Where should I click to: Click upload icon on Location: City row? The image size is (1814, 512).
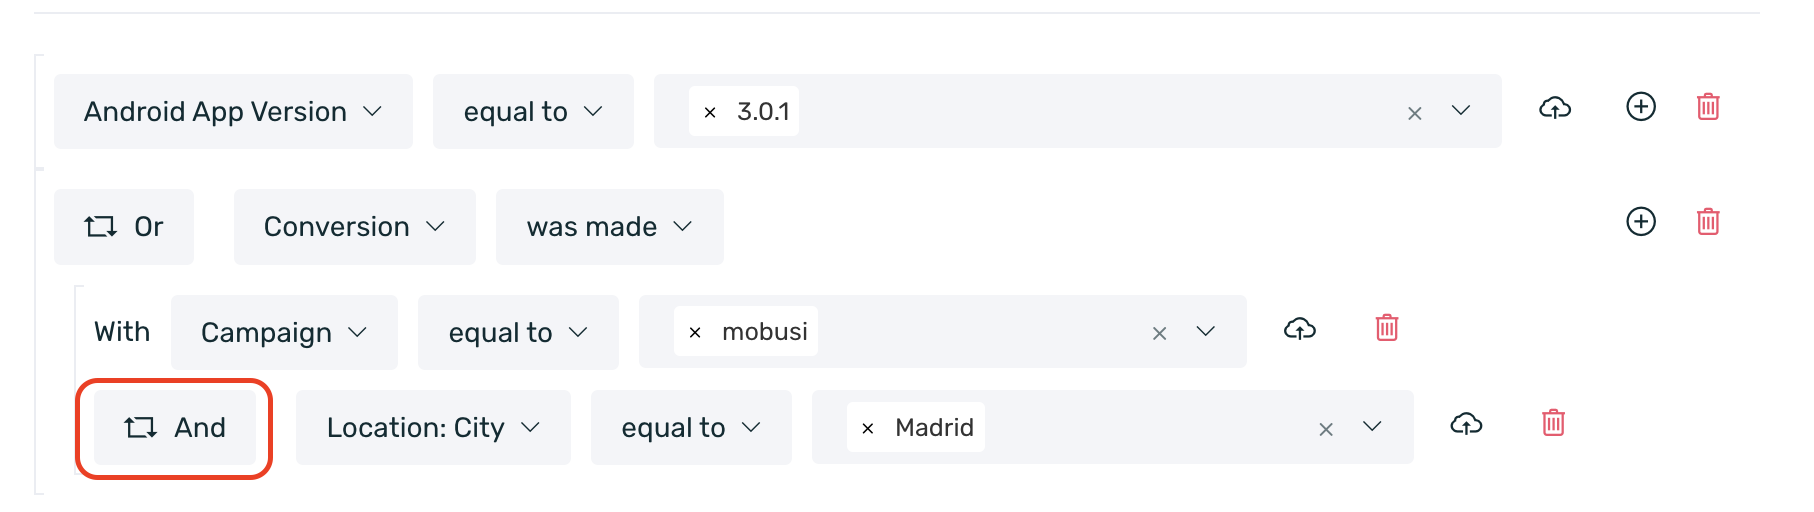pos(1466,425)
